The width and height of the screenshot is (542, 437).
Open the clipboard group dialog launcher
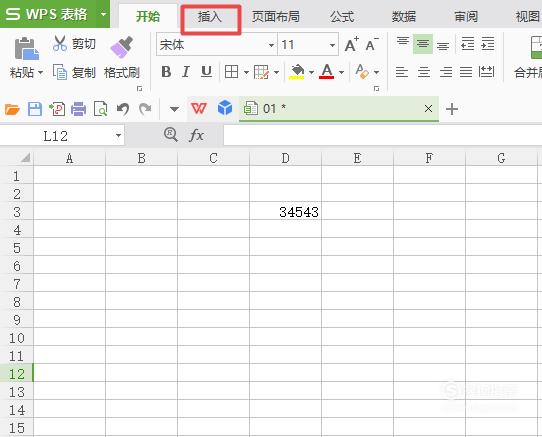[x=140, y=89]
